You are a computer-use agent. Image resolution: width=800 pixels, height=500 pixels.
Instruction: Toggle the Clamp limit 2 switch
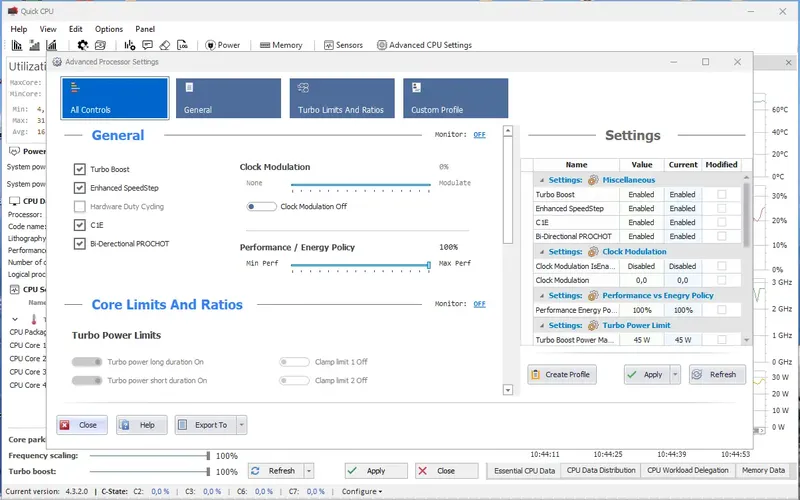point(294,380)
